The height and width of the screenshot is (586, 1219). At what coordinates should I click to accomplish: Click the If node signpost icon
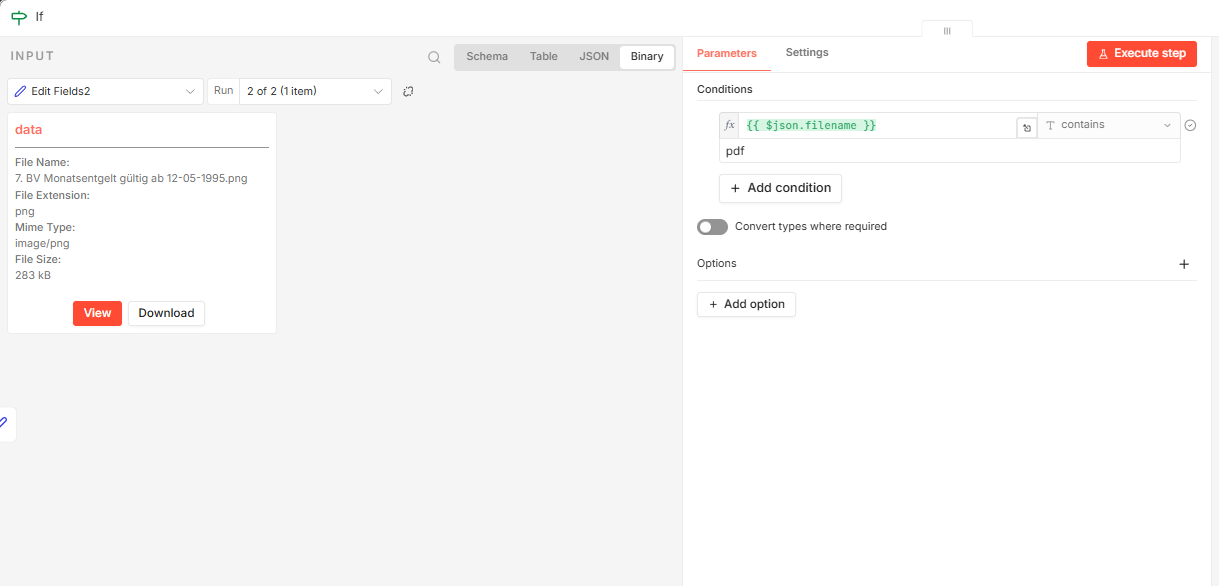[x=18, y=17]
